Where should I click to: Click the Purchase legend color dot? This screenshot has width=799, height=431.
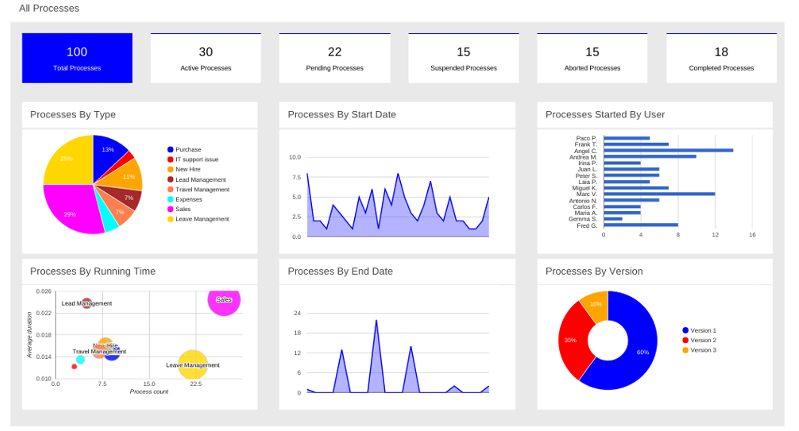170,149
